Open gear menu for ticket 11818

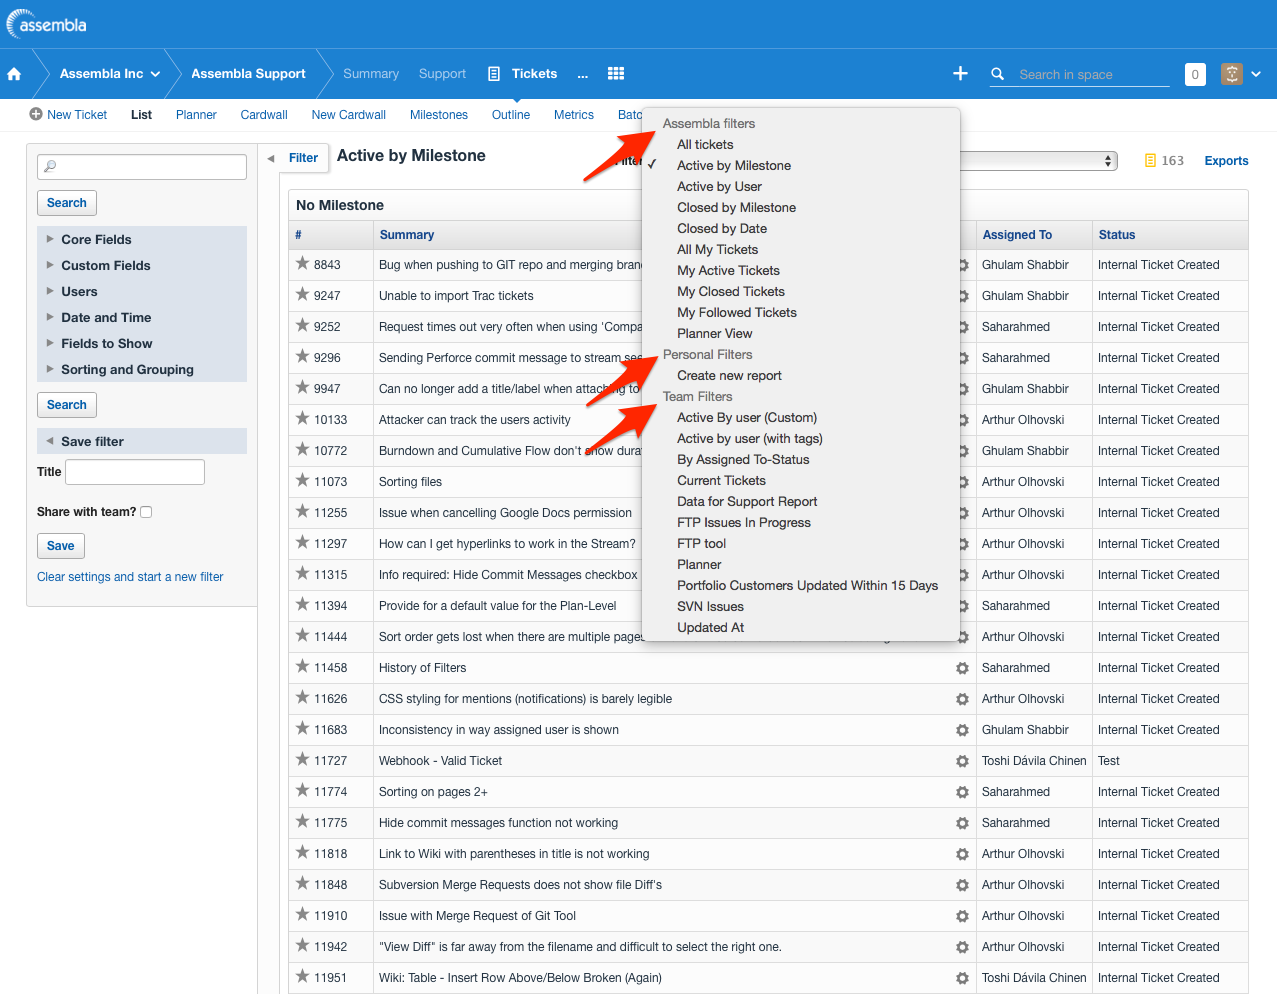click(x=962, y=854)
